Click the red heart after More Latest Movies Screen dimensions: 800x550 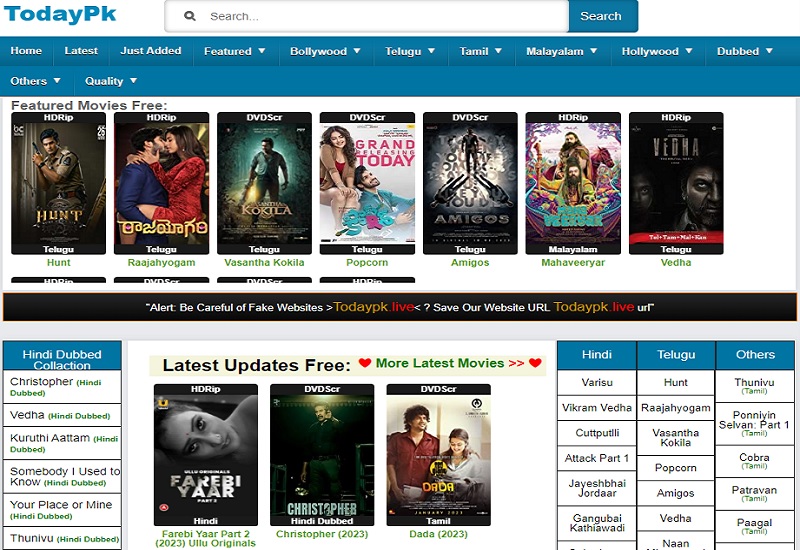click(x=535, y=363)
